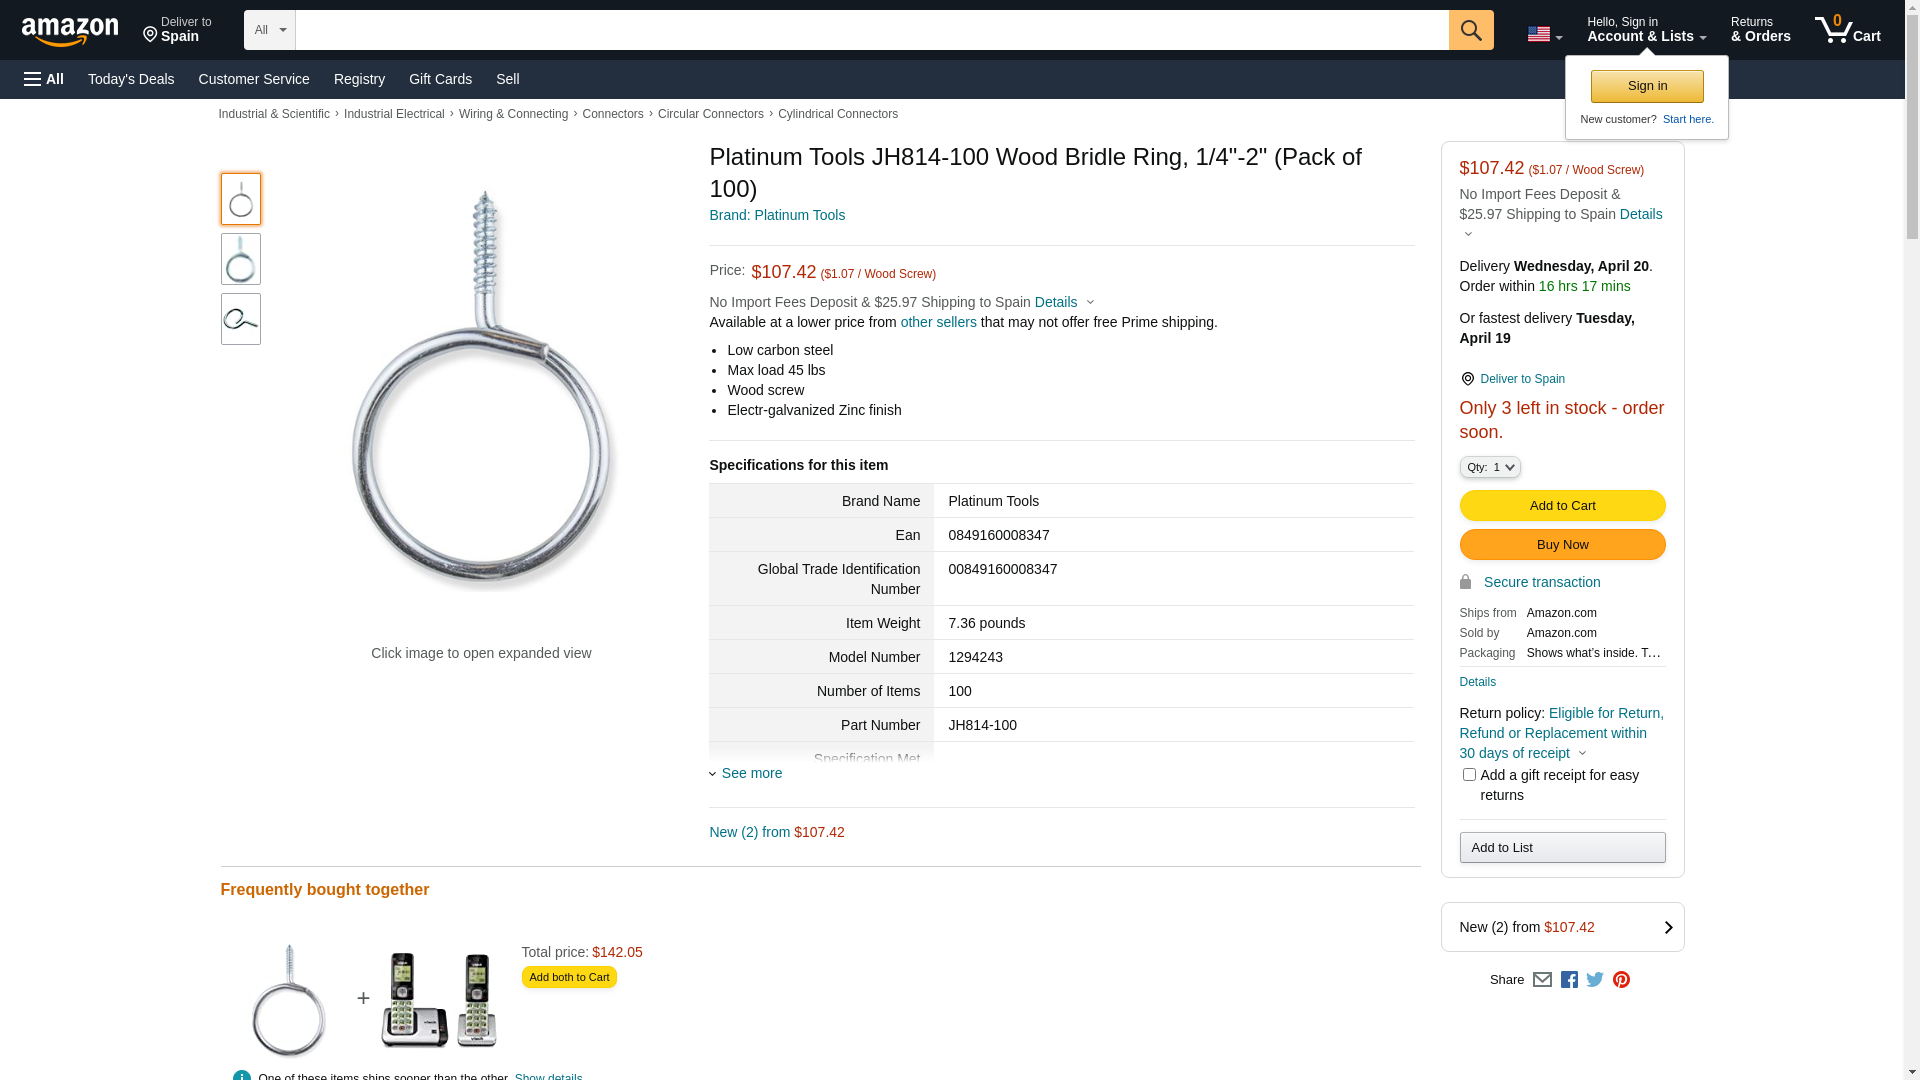Open the Brand: Platinum Tools link
1920x1080 pixels.
click(x=777, y=215)
